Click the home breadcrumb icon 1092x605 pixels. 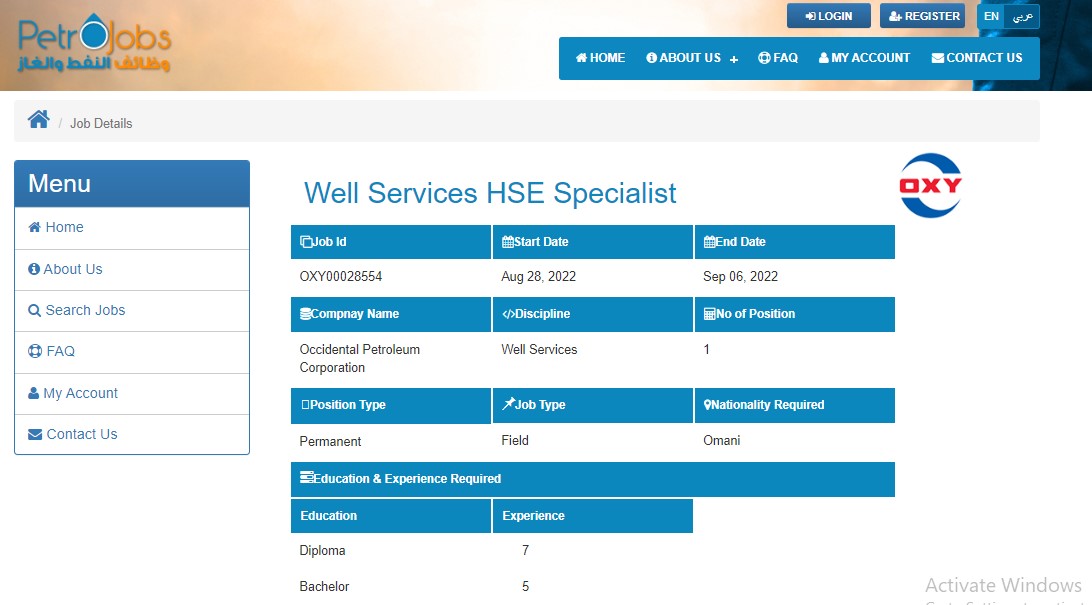(x=38, y=119)
